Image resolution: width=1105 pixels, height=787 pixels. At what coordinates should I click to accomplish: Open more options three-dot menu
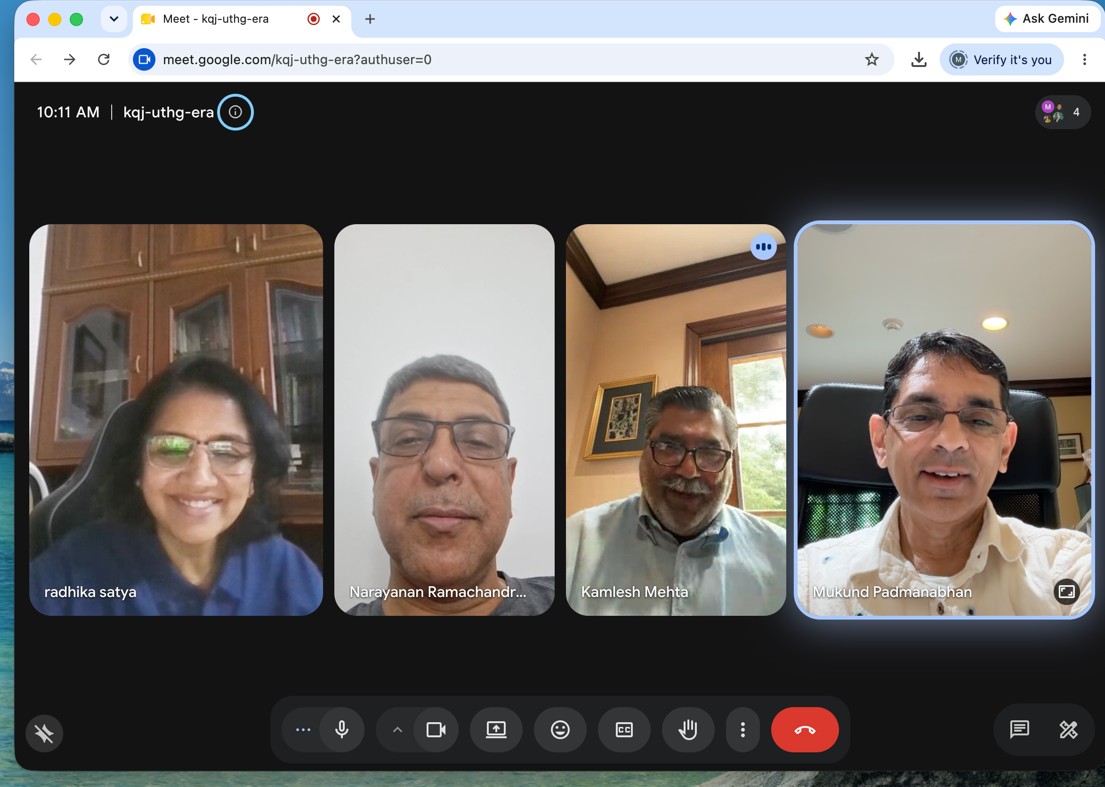click(743, 730)
